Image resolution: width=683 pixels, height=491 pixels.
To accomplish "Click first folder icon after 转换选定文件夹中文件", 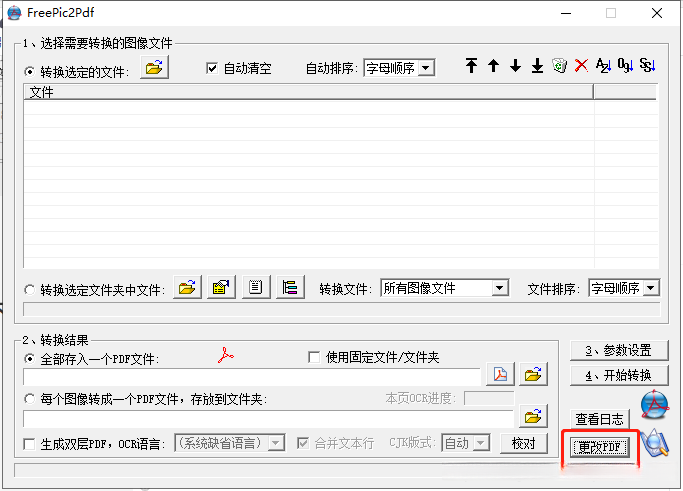I will point(187,287).
